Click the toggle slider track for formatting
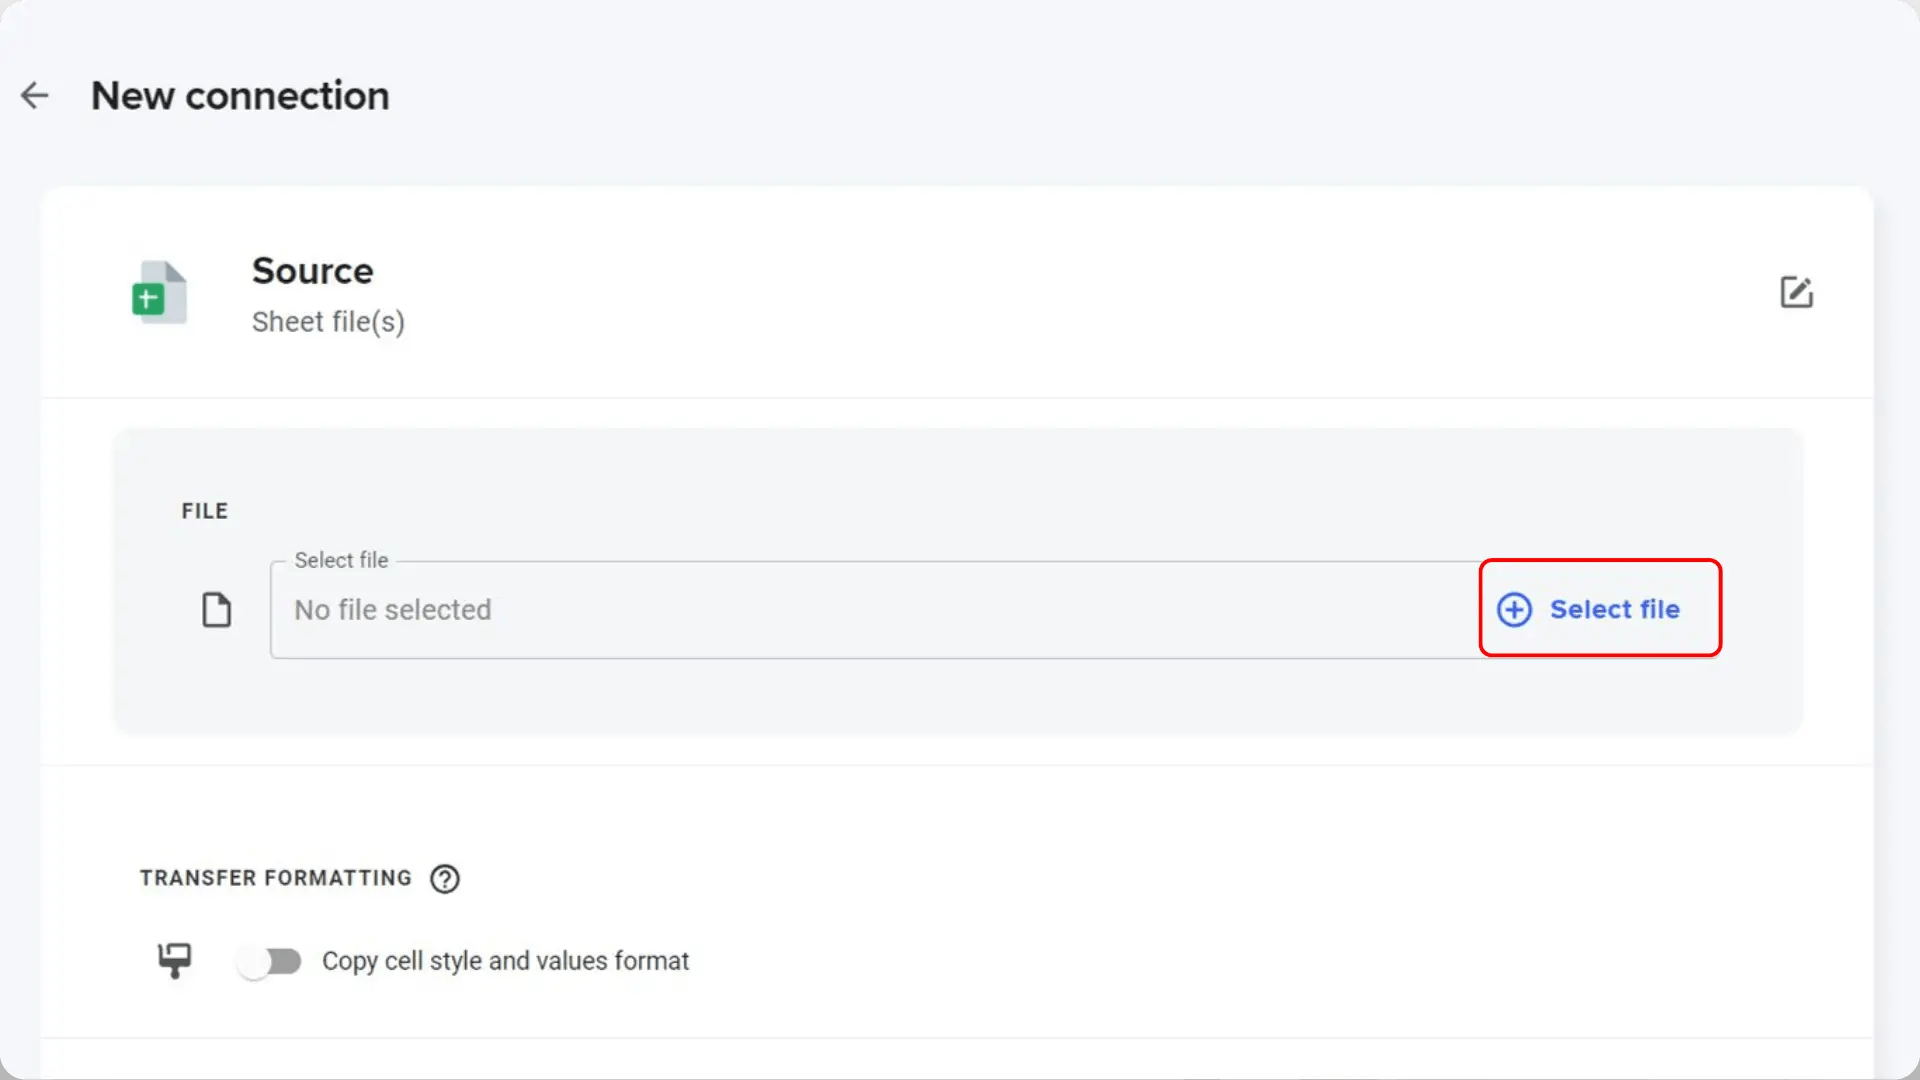Image resolution: width=1920 pixels, height=1080 pixels. pos(269,960)
